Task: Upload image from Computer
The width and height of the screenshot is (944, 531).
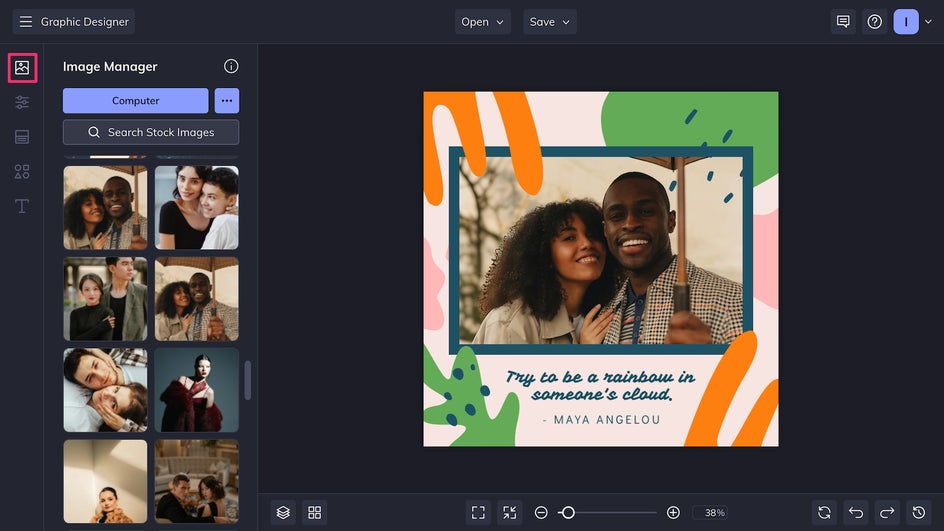Action: click(x=135, y=101)
